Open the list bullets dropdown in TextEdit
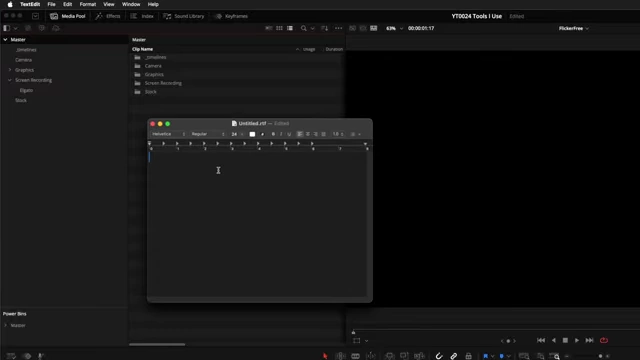The height and width of the screenshot is (360, 640). 356,134
